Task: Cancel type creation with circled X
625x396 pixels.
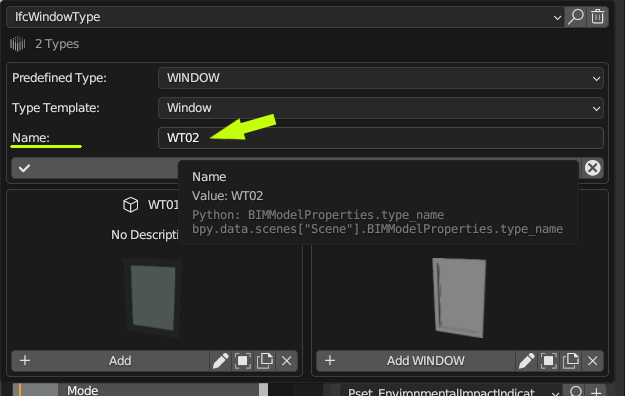Action: [x=593, y=168]
